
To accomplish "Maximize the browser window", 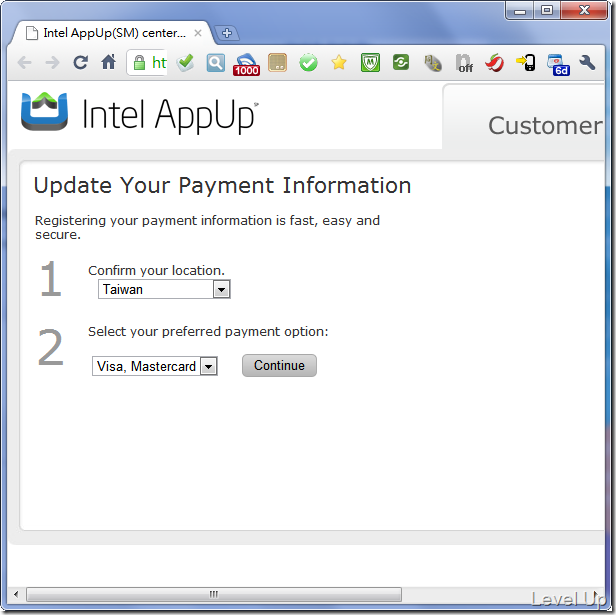I will pos(547,11).
